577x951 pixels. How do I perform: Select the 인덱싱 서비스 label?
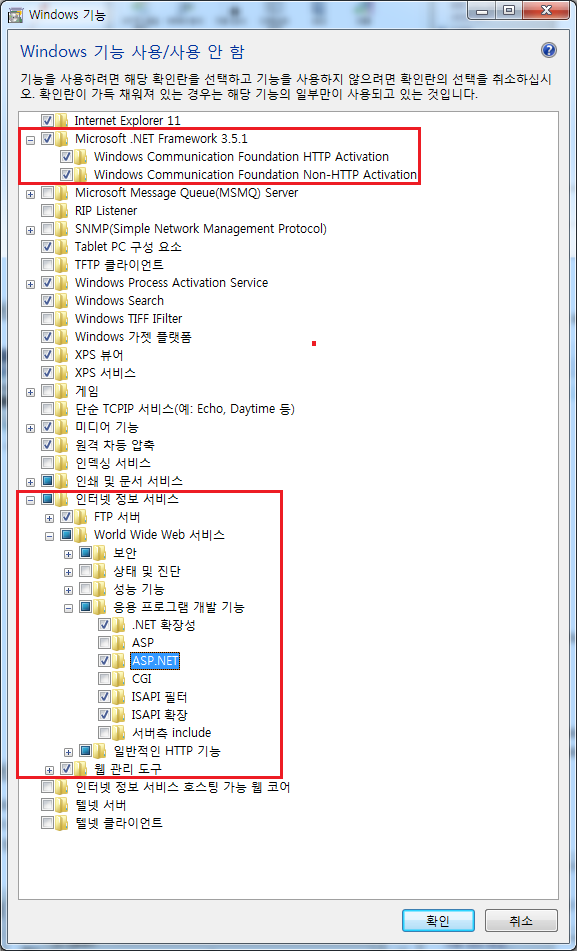pyautogui.click(x=113, y=463)
